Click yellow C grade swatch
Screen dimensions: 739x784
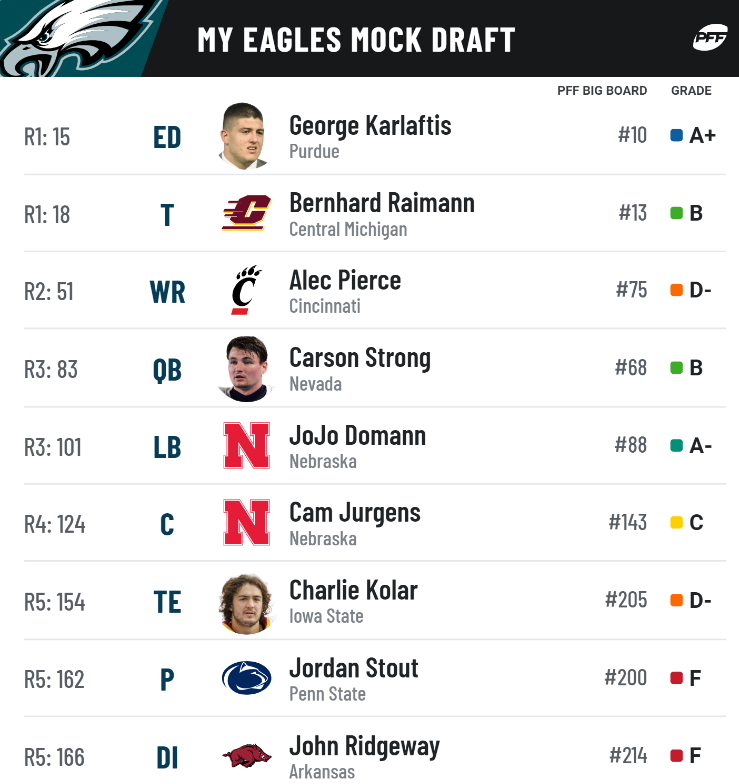(677, 522)
